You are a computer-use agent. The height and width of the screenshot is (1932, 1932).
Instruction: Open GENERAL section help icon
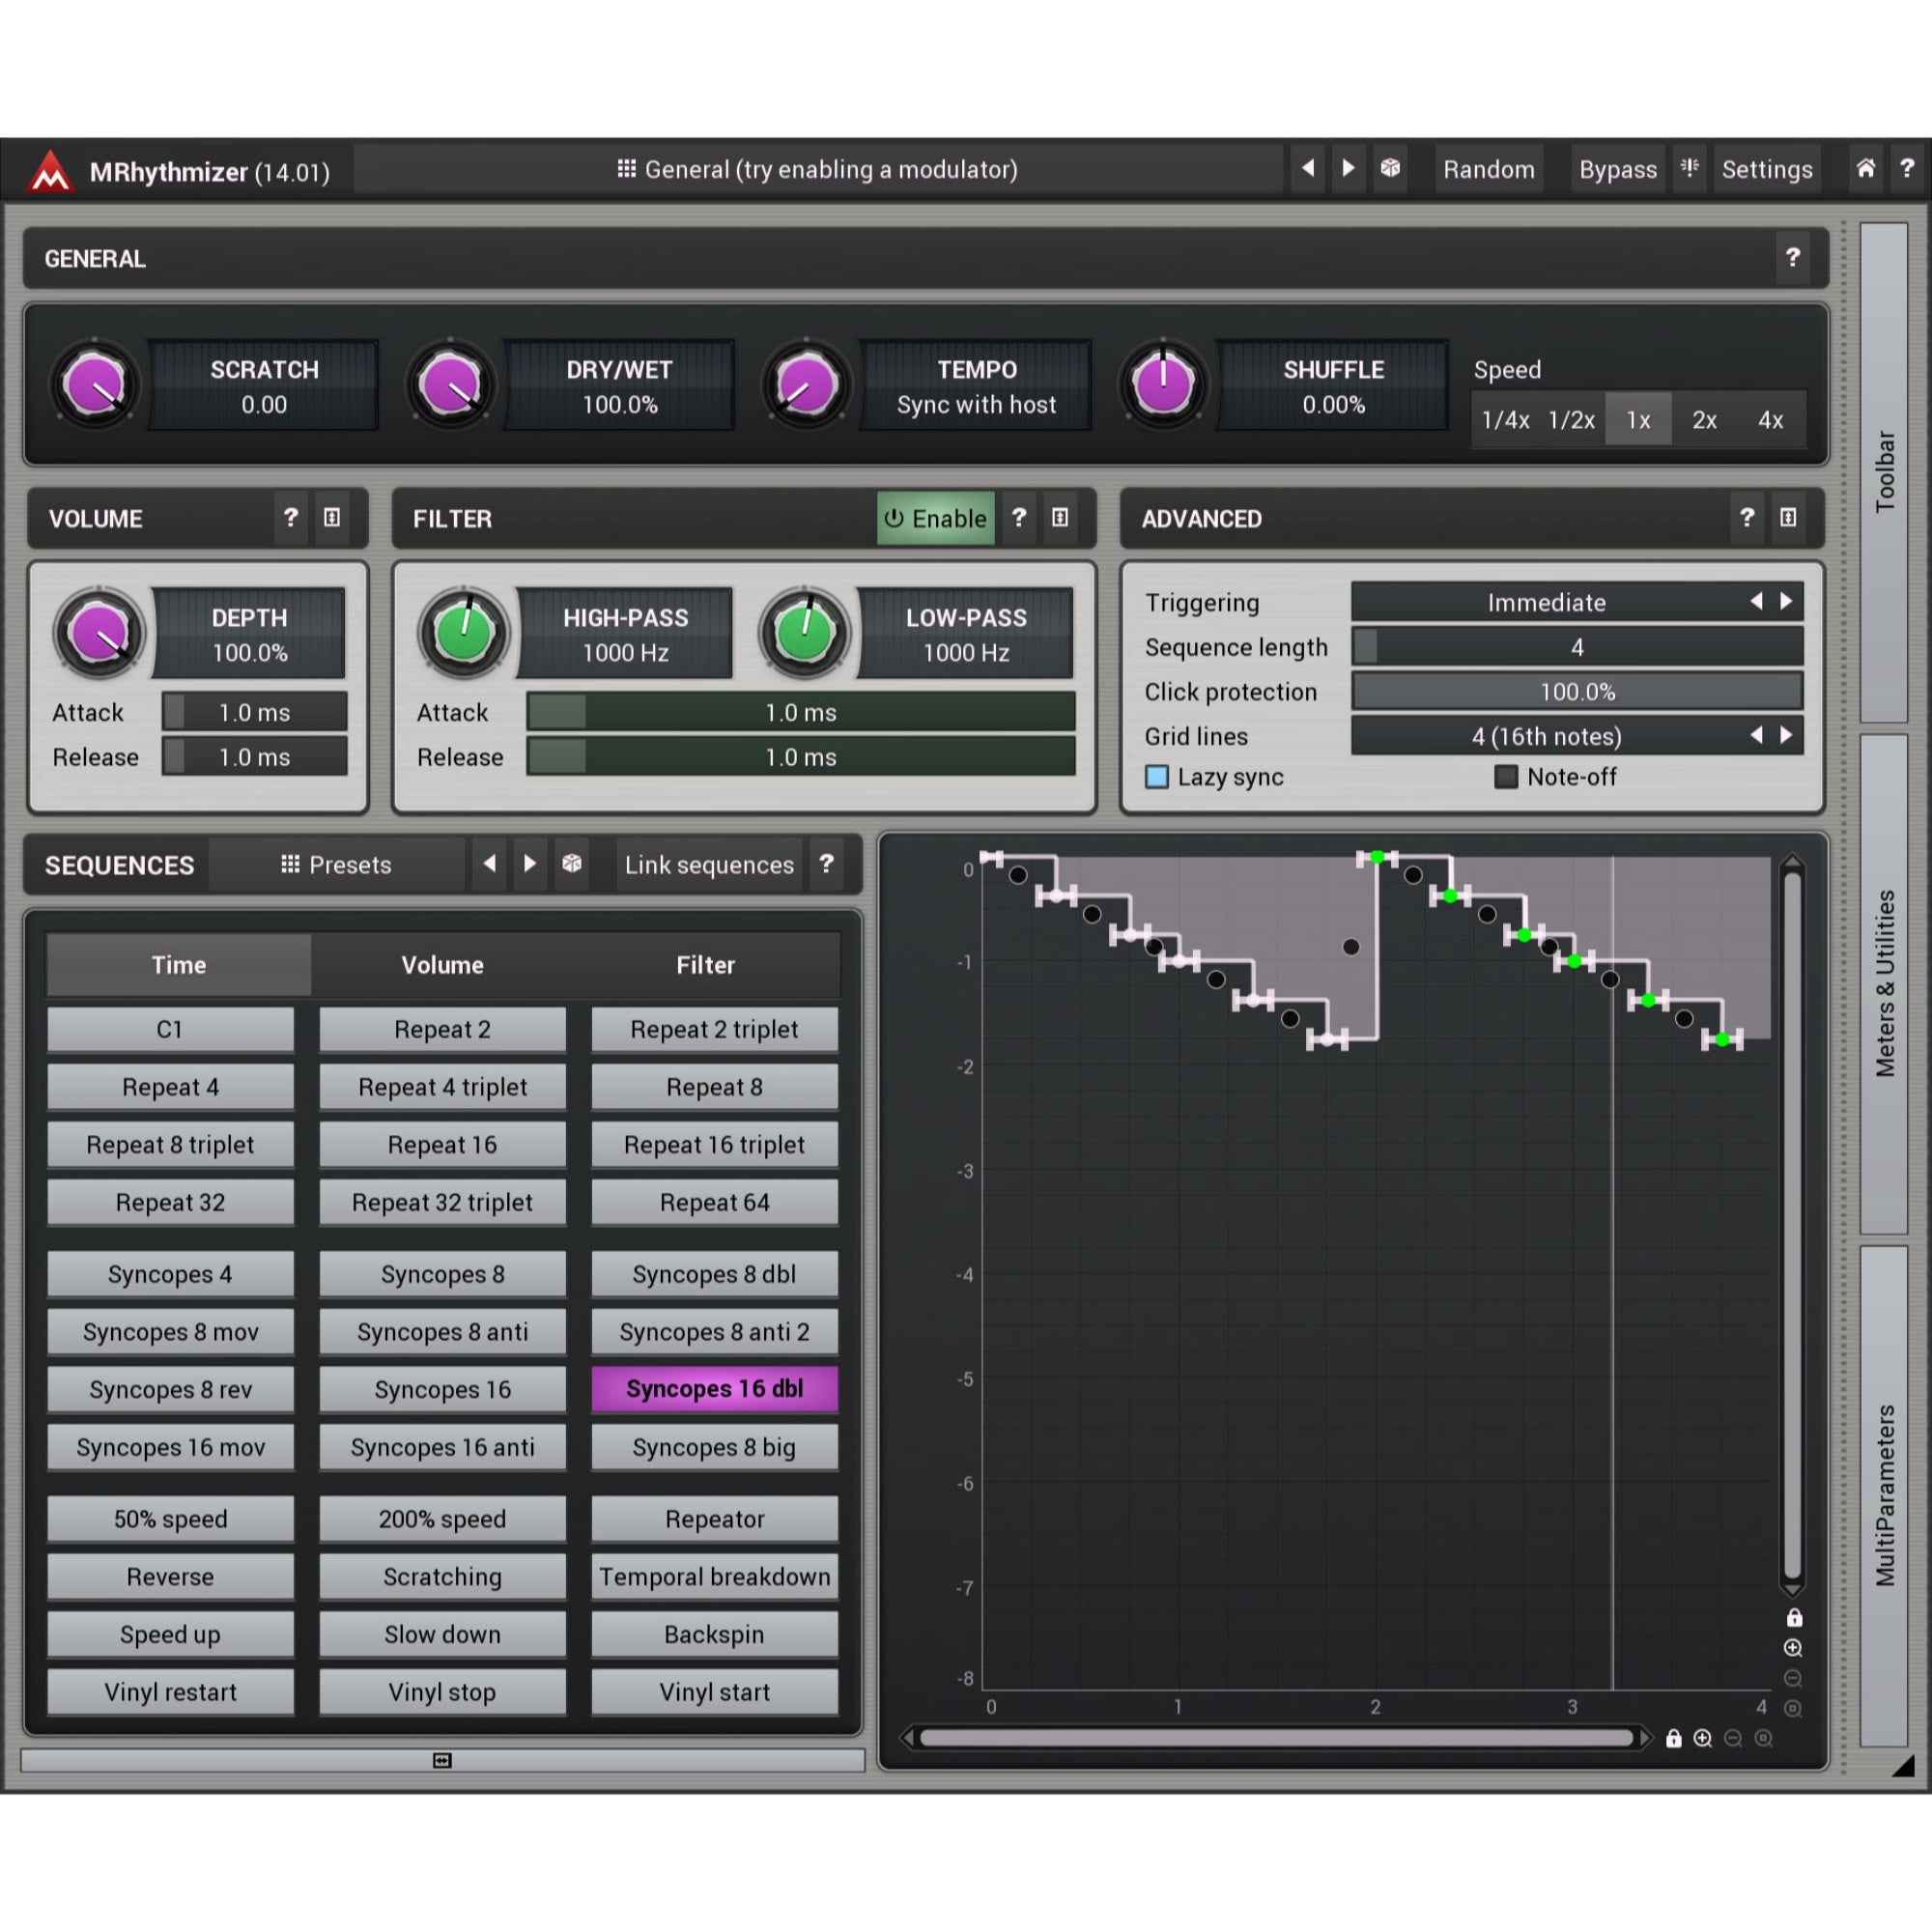click(1792, 258)
